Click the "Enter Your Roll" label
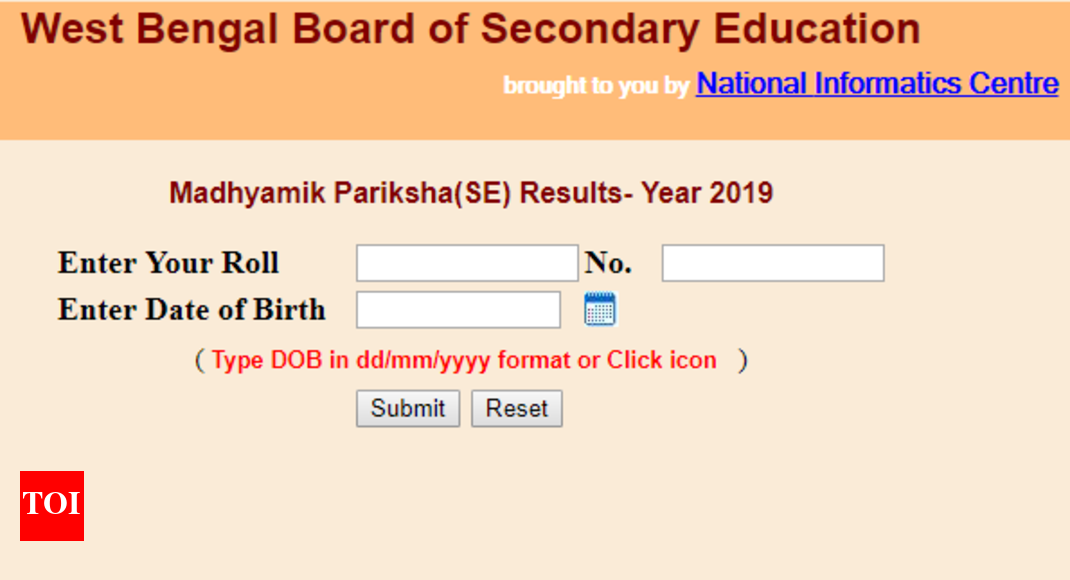Viewport: 1070px width, 580px height. (168, 263)
